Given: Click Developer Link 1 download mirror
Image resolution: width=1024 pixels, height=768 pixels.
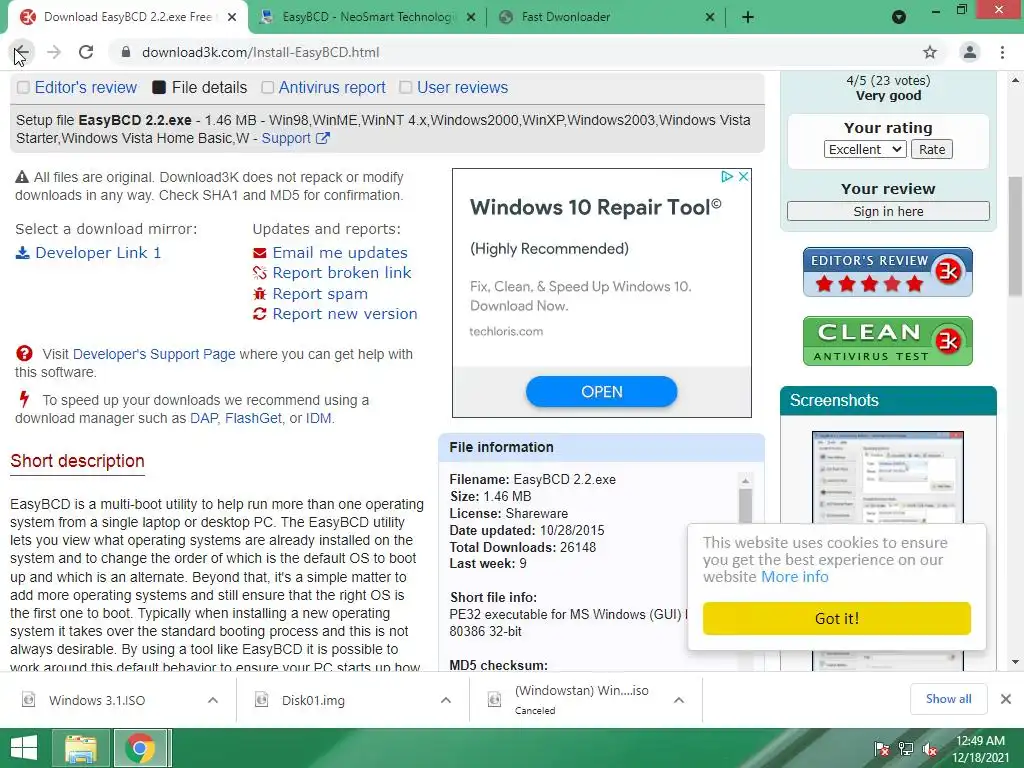Looking at the screenshot, I should [98, 253].
